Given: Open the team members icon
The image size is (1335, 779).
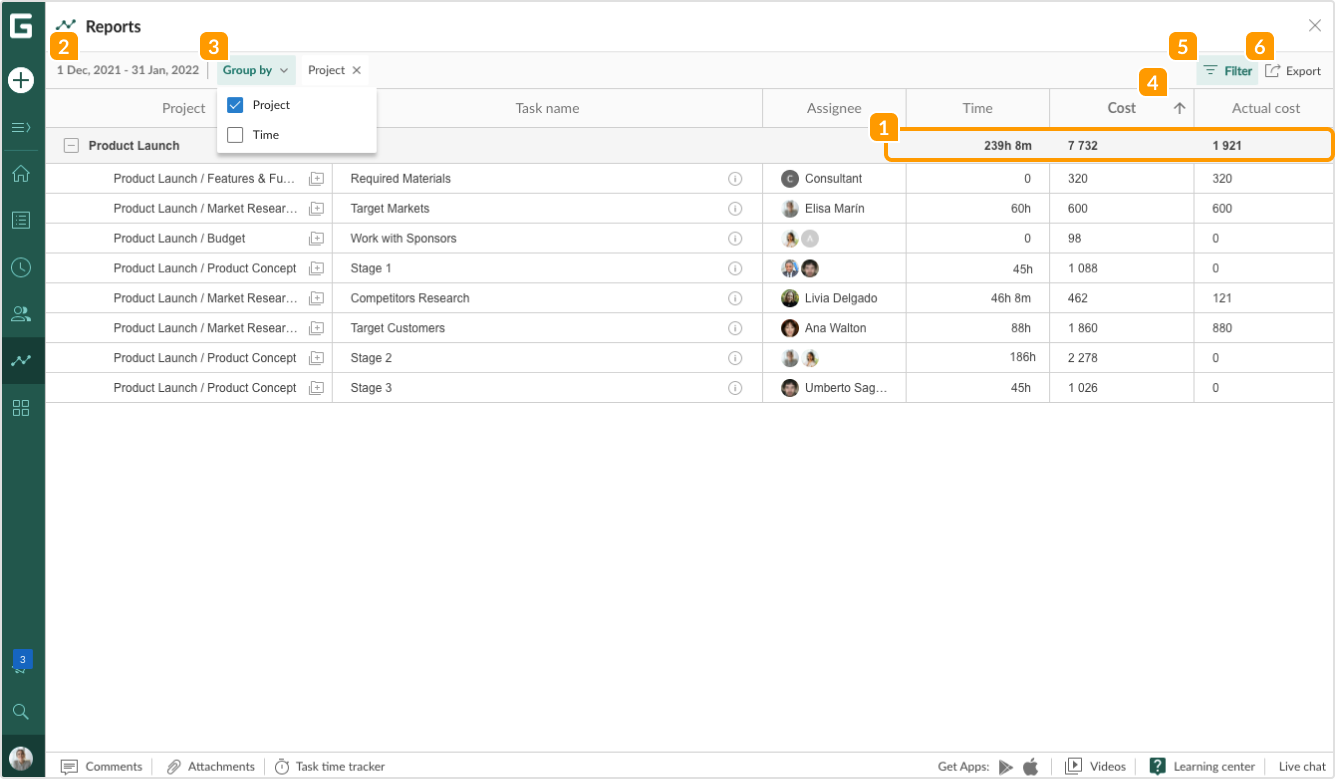Looking at the screenshot, I should tap(21, 314).
